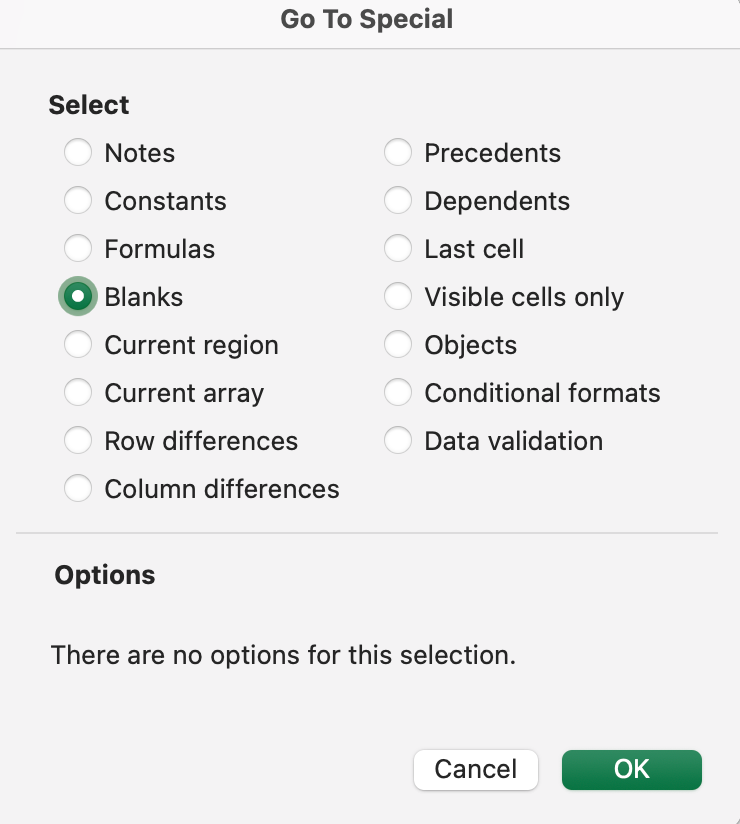Select the Column differences radio button
Screen dimensions: 740x824
click(78, 489)
